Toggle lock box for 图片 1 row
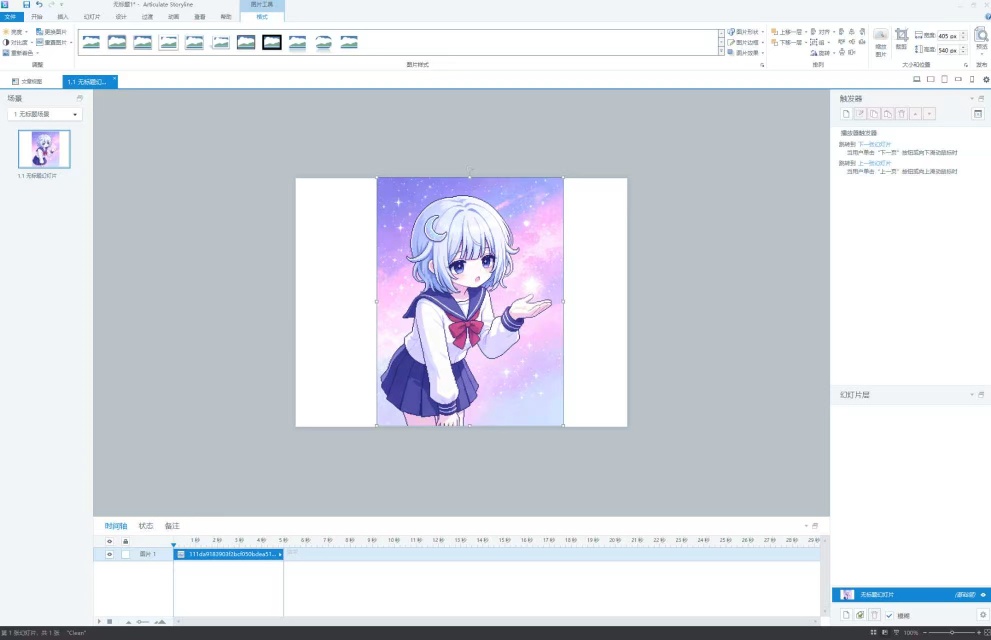991x640 pixels. click(x=125, y=554)
